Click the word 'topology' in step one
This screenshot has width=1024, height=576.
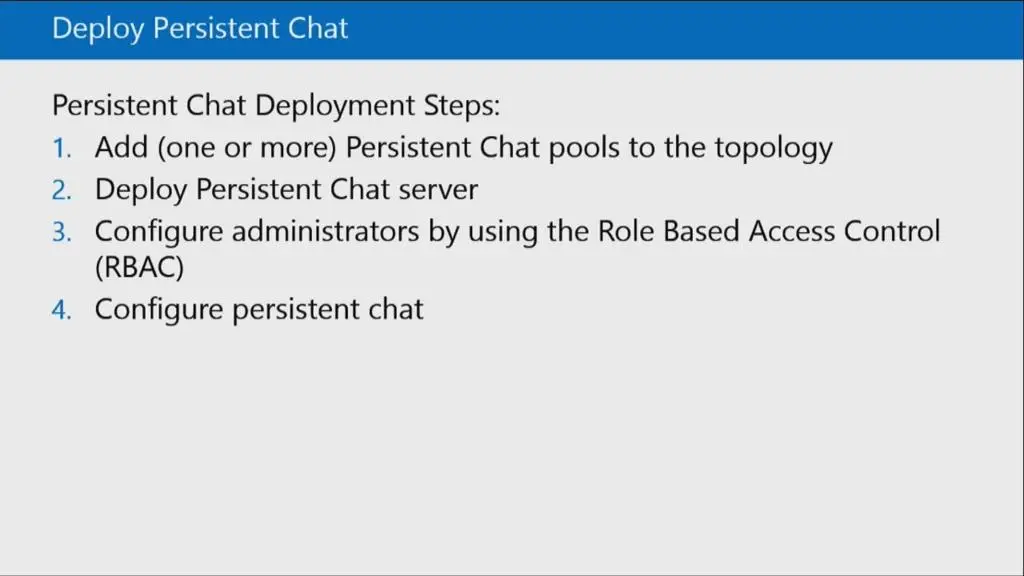pyautogui.click(x=774, y=149)
